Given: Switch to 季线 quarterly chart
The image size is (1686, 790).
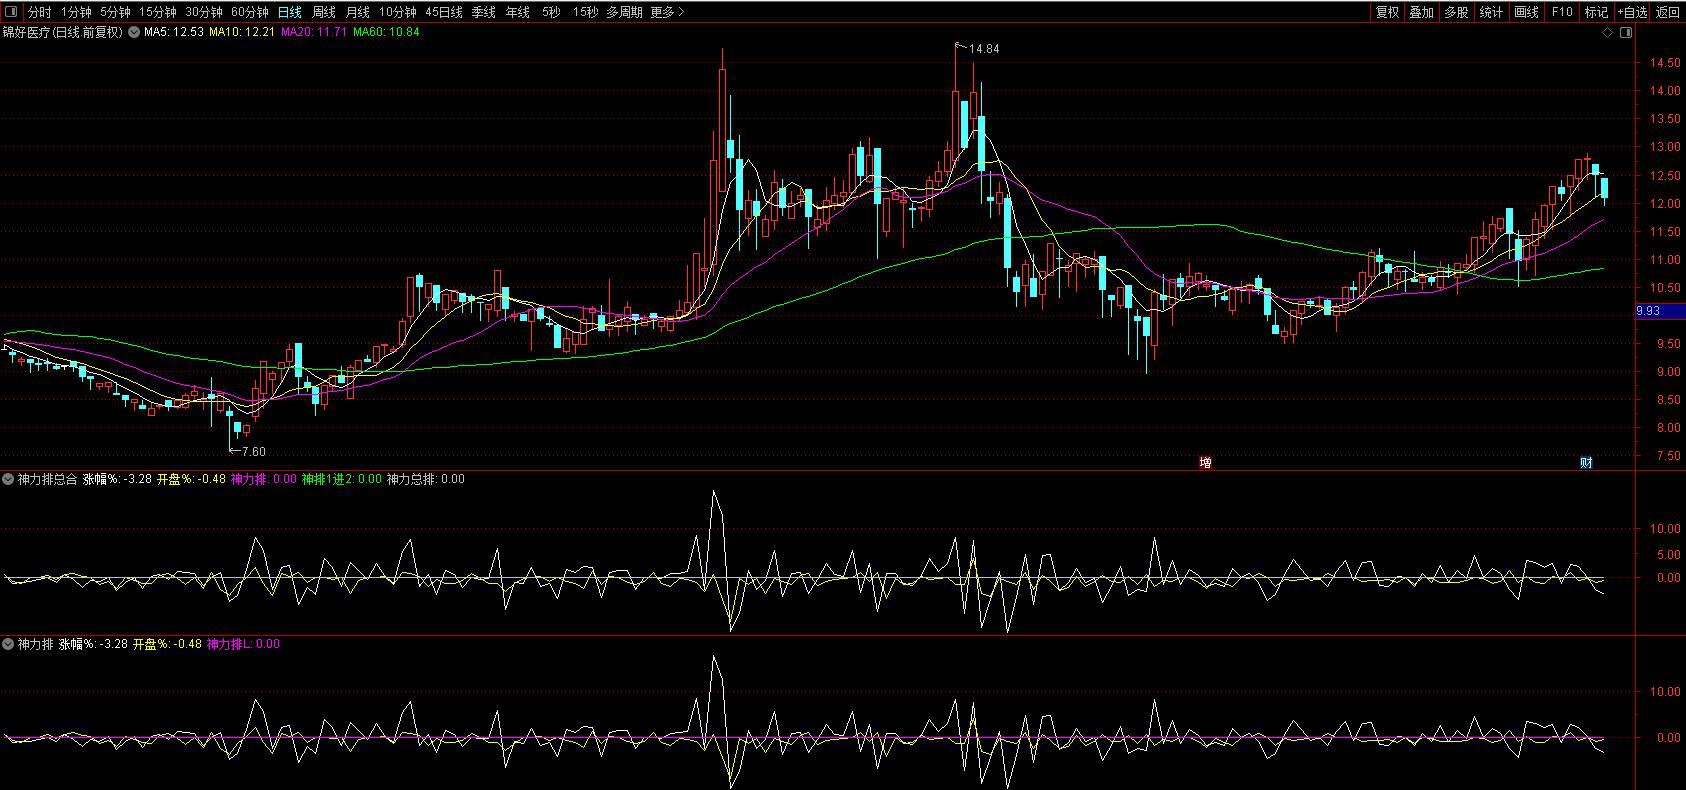Looking at the screenshot, I should coord(484,12).
